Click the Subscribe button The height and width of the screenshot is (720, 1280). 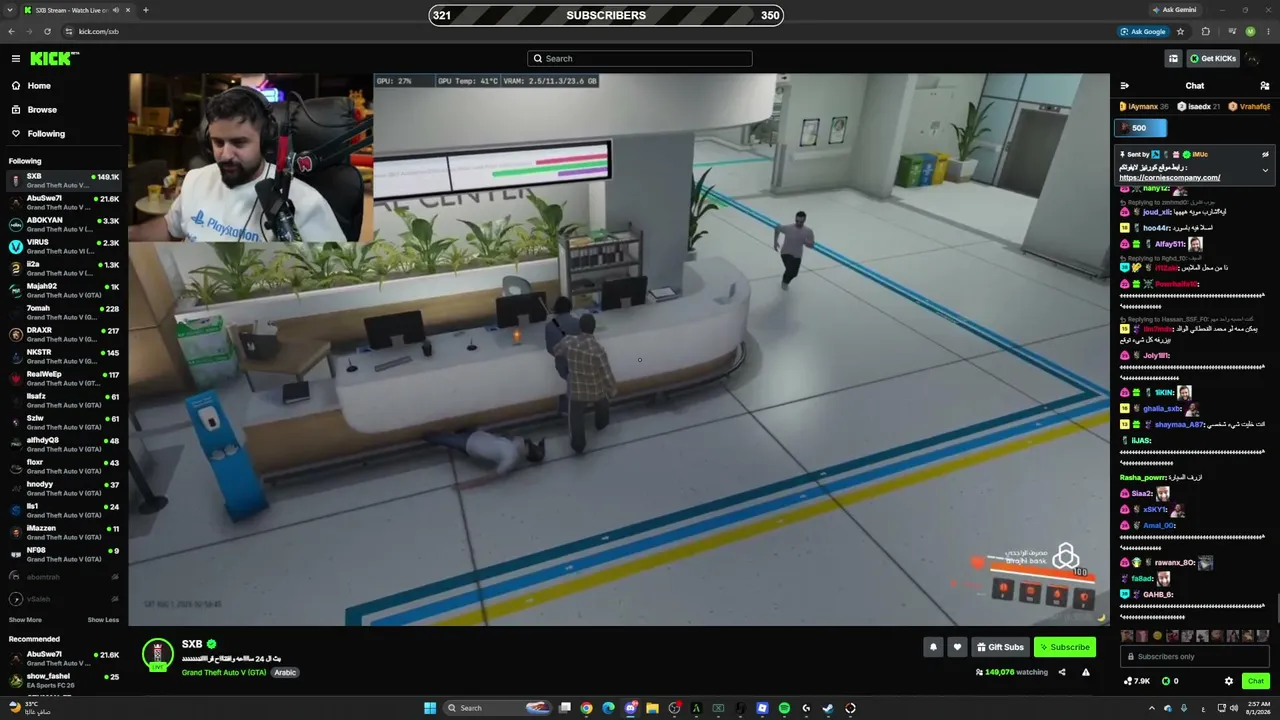(1065, 647)
